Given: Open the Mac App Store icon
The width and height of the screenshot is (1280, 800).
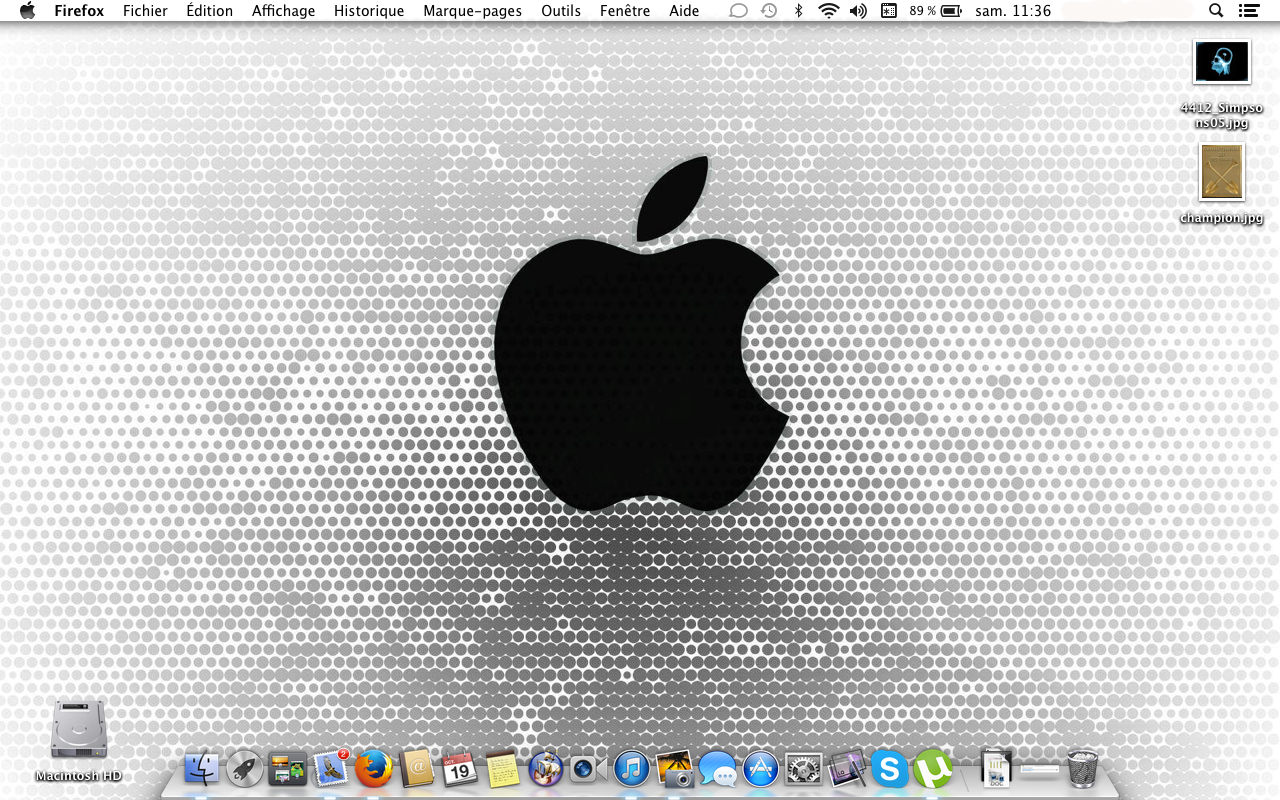Looking at the screenshot, I should [x=761, y=768].
